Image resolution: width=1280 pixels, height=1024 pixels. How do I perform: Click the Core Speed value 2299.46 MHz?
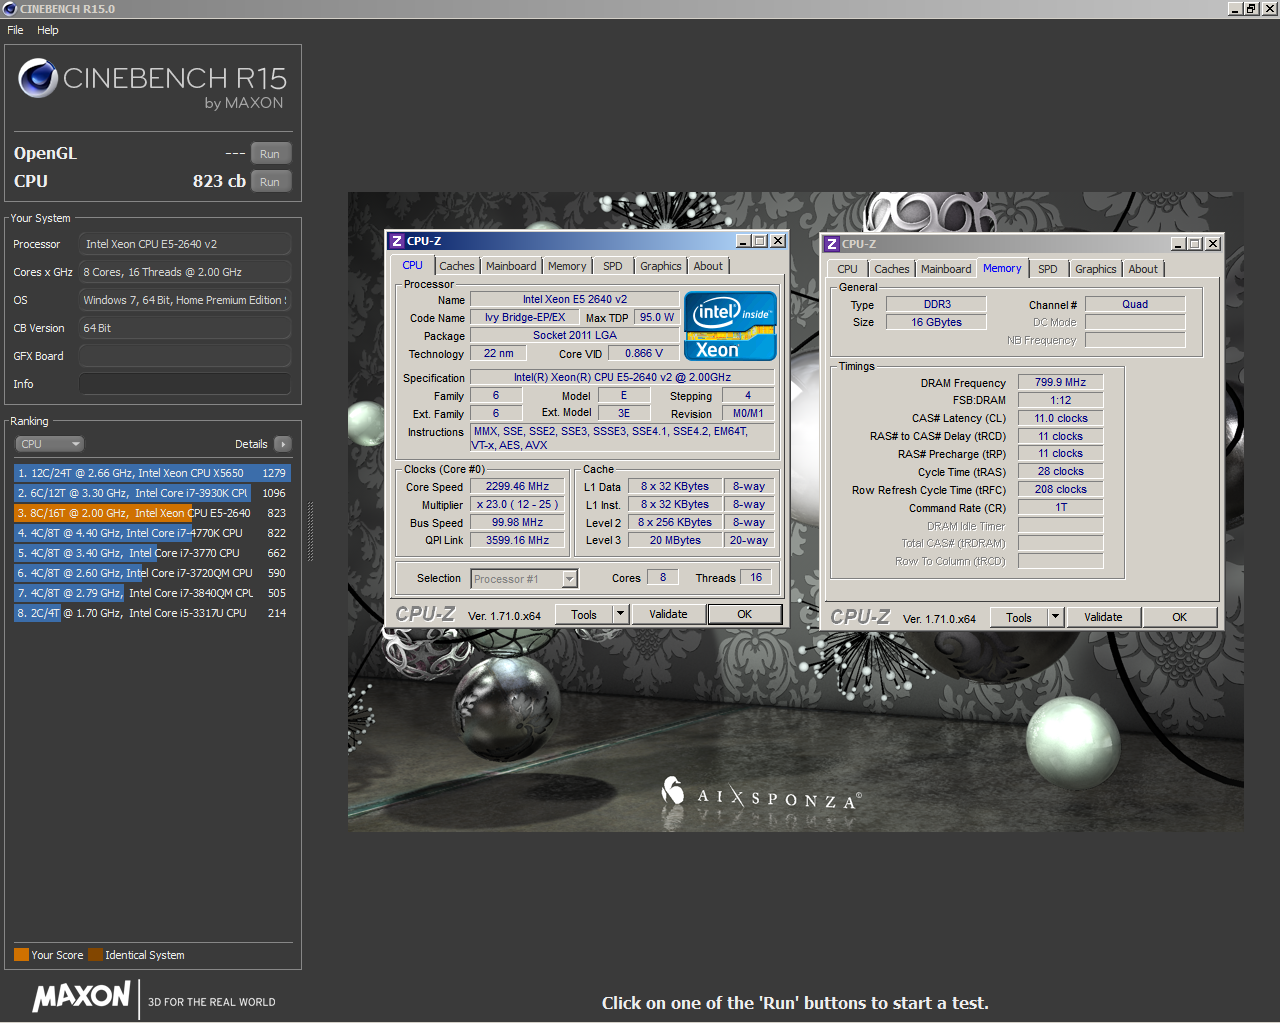tap(517, 487)
